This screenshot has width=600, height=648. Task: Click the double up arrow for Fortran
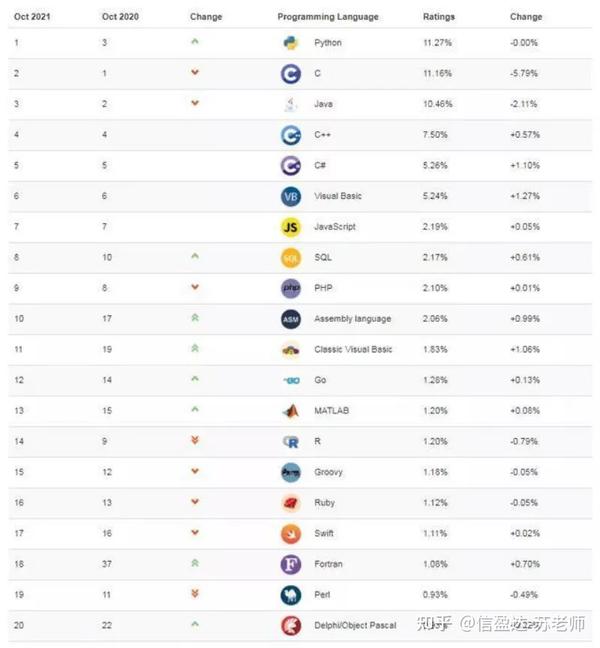tap(195, 563)
